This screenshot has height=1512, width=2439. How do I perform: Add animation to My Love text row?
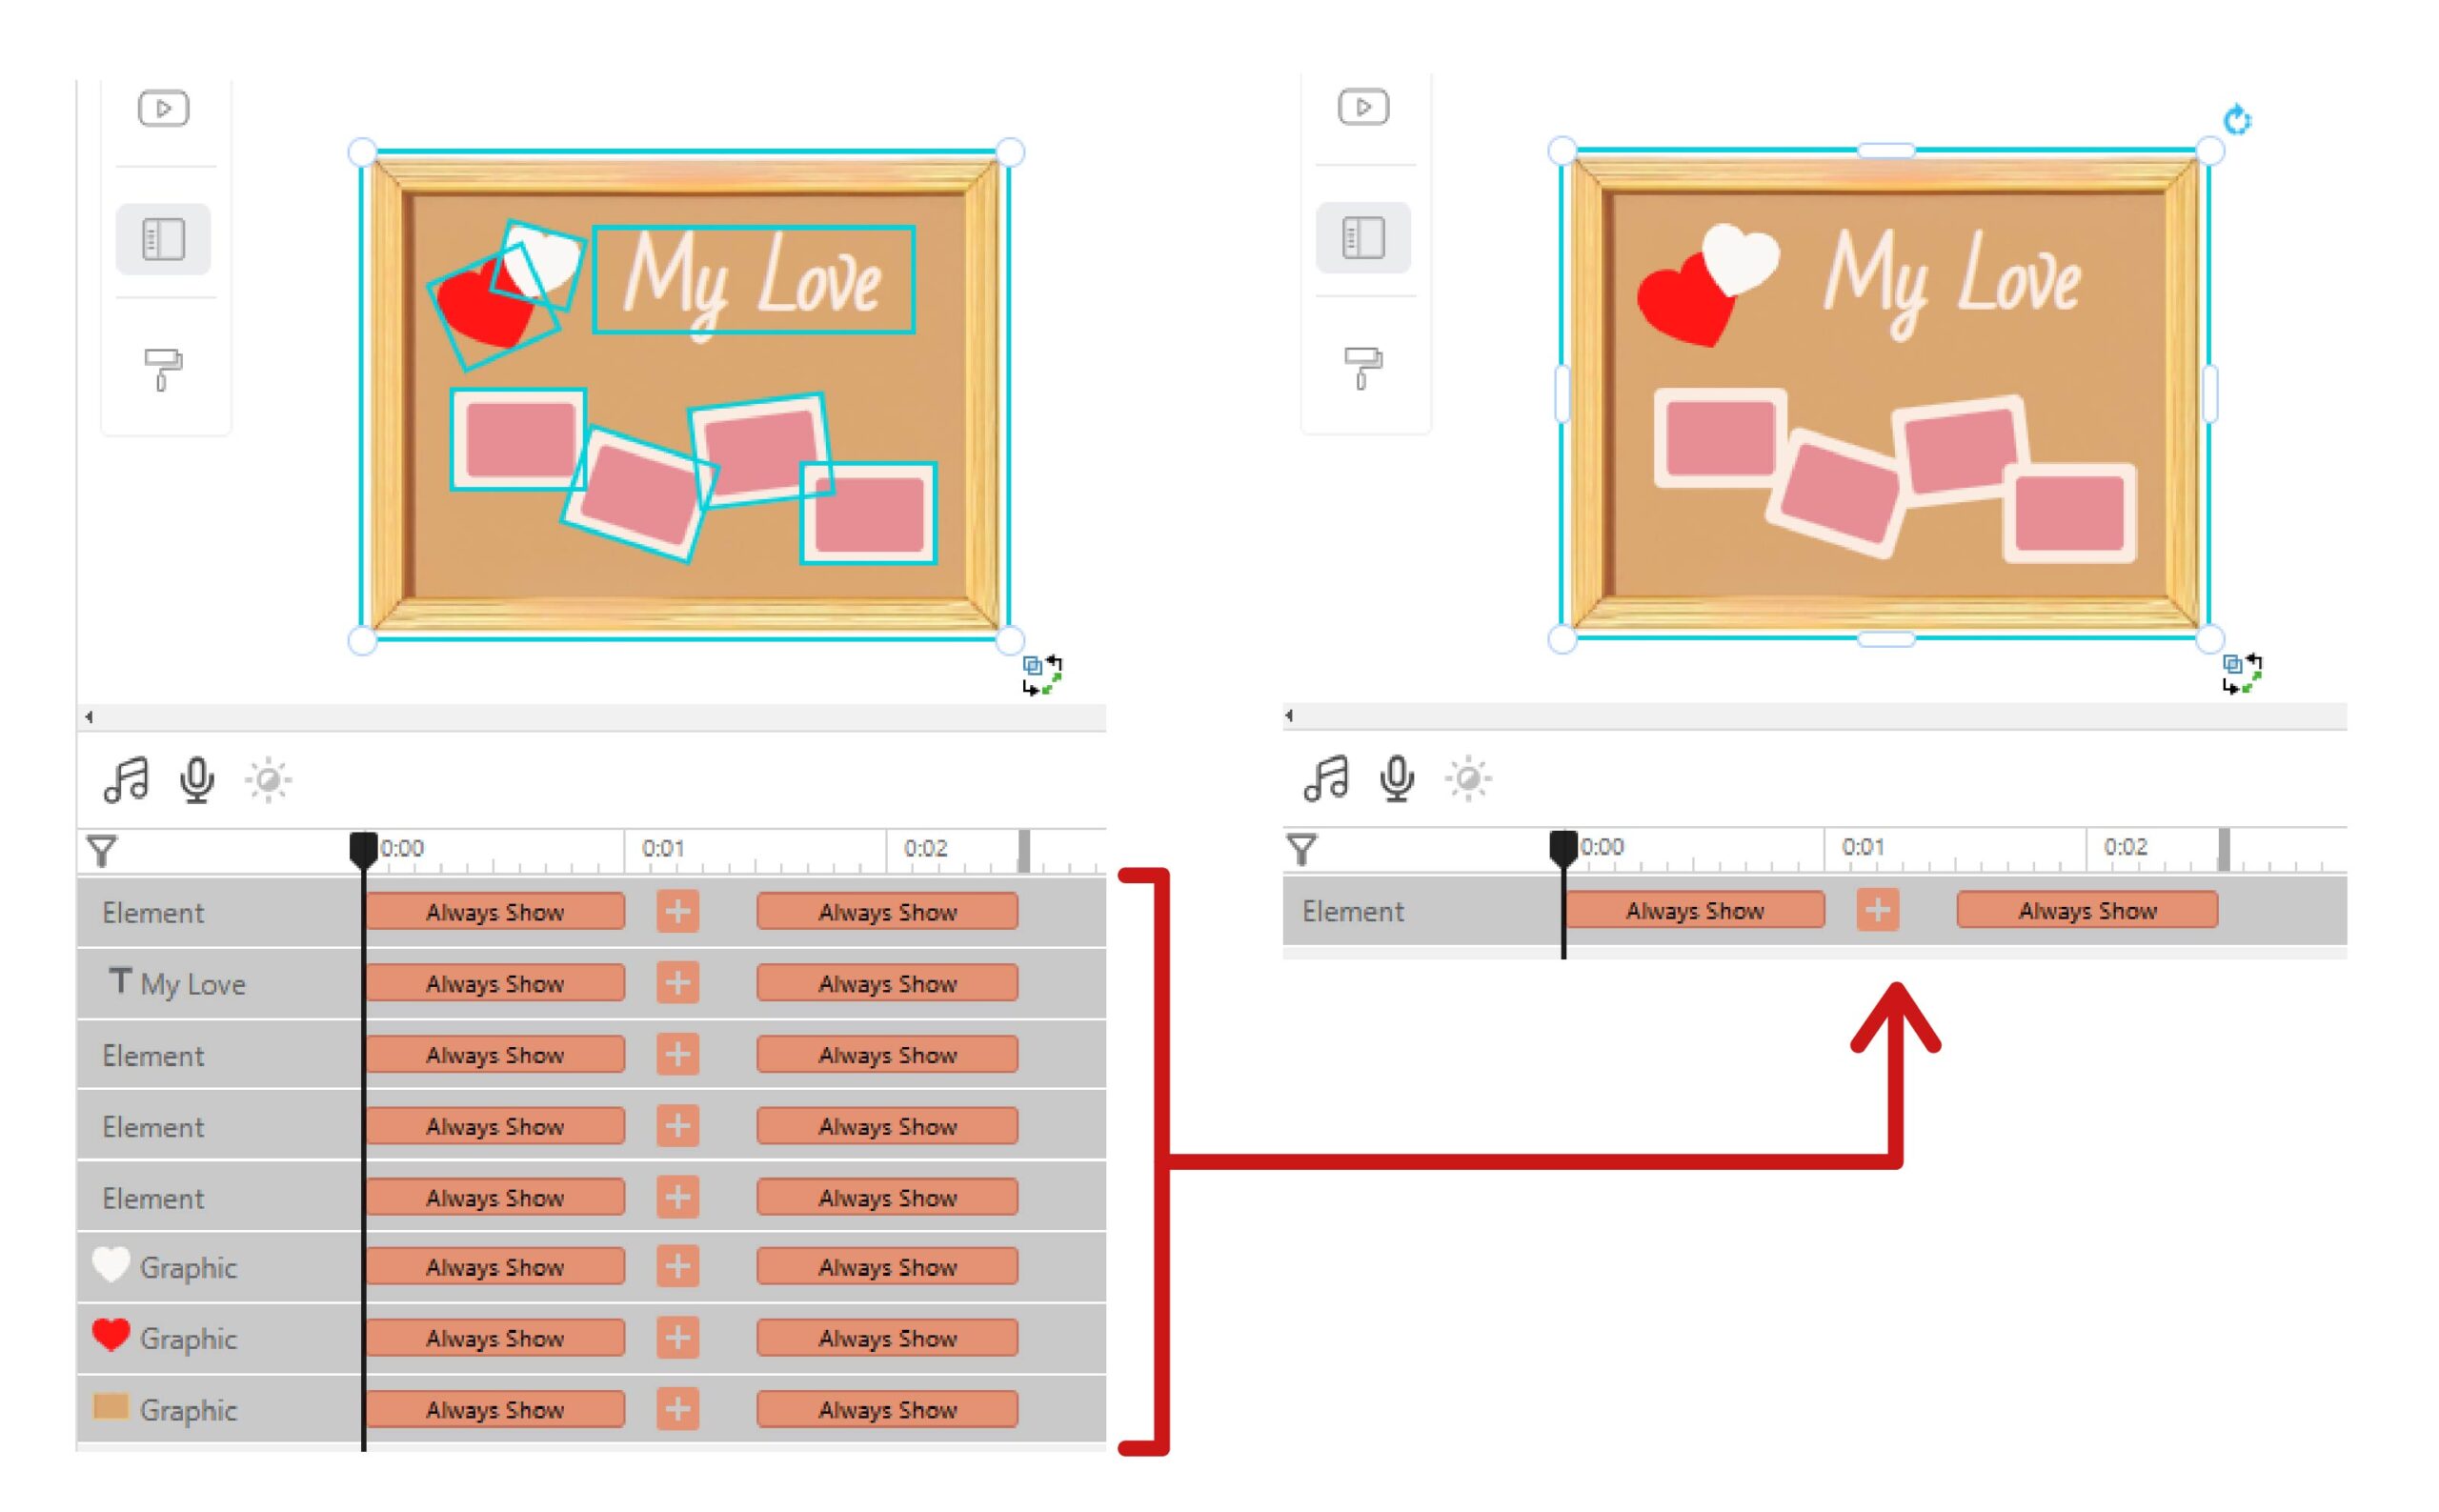pos(677,982)
